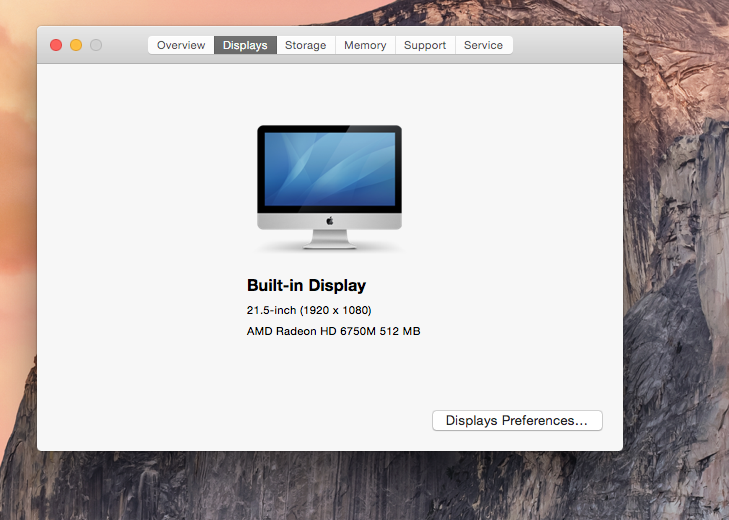Select the Displays tab
Viewport: 729px width, 520px height.
click(x=245, y=45)
